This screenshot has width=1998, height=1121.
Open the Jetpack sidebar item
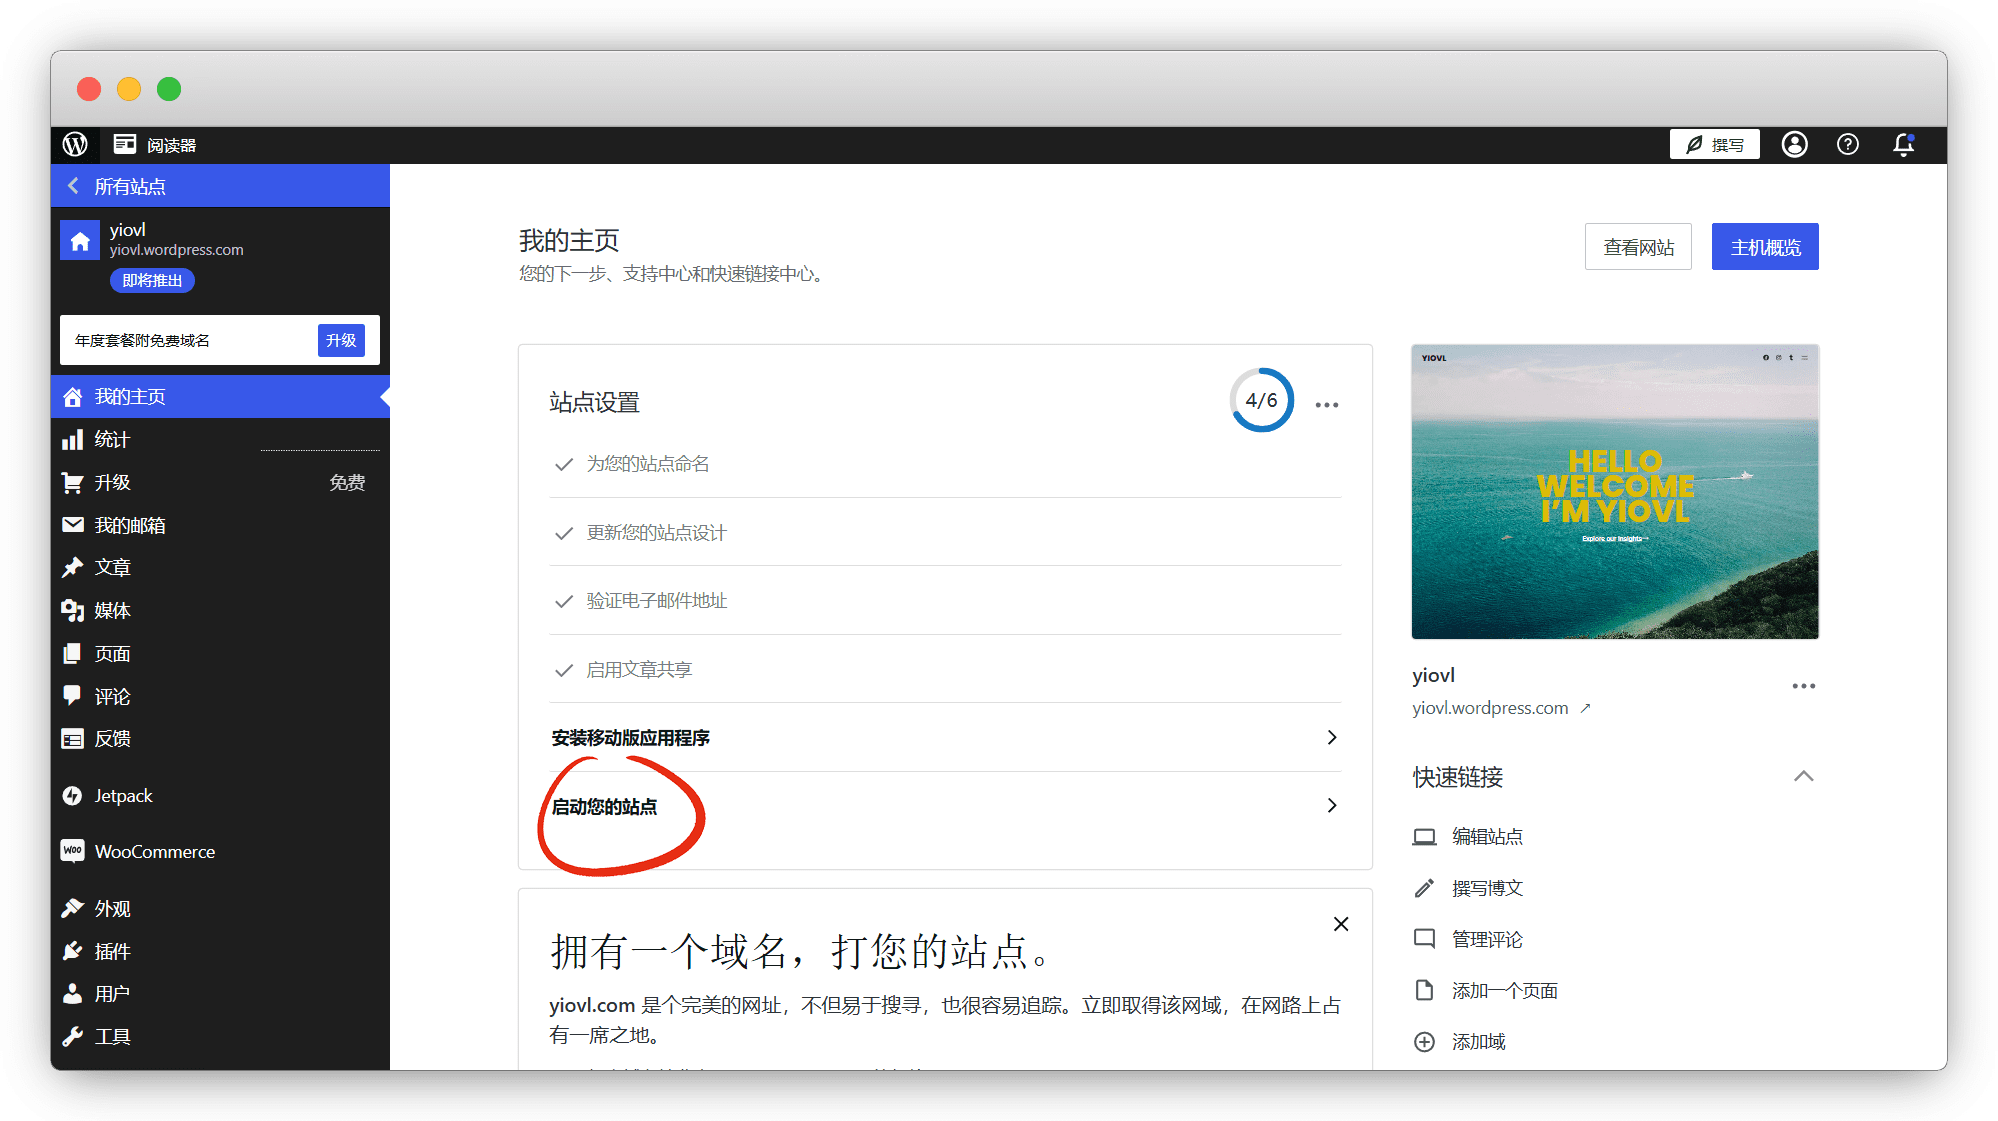(123, 796)
